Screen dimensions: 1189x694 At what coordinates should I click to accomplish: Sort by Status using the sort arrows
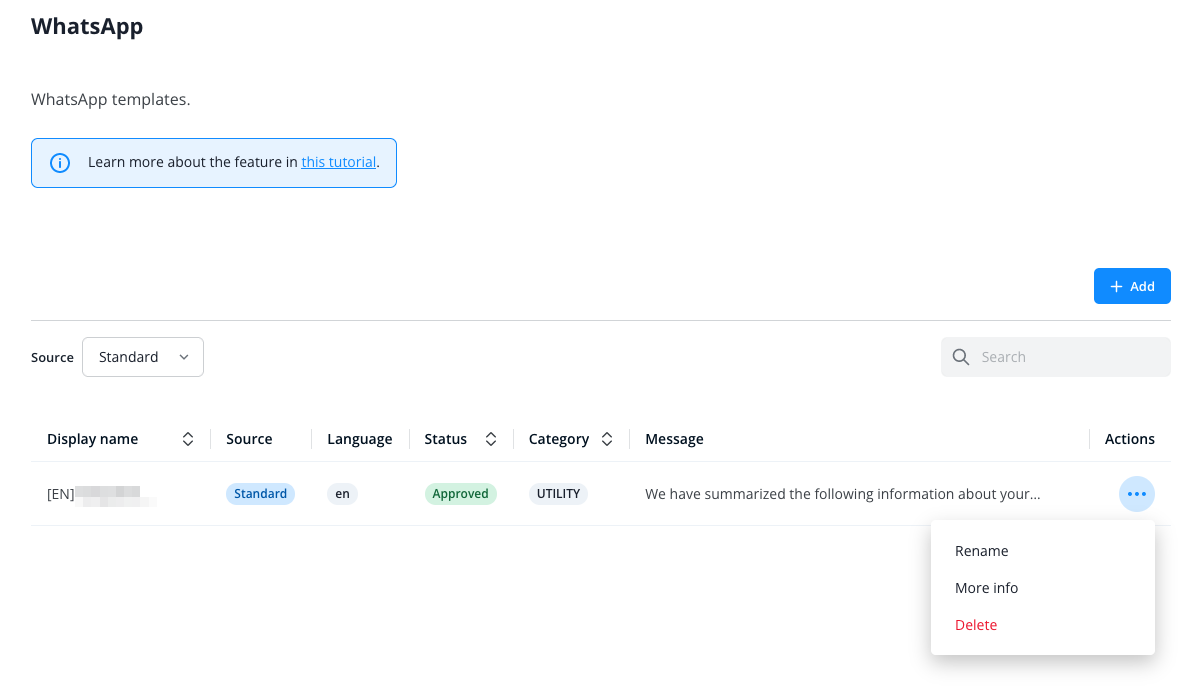coord(491,439)
